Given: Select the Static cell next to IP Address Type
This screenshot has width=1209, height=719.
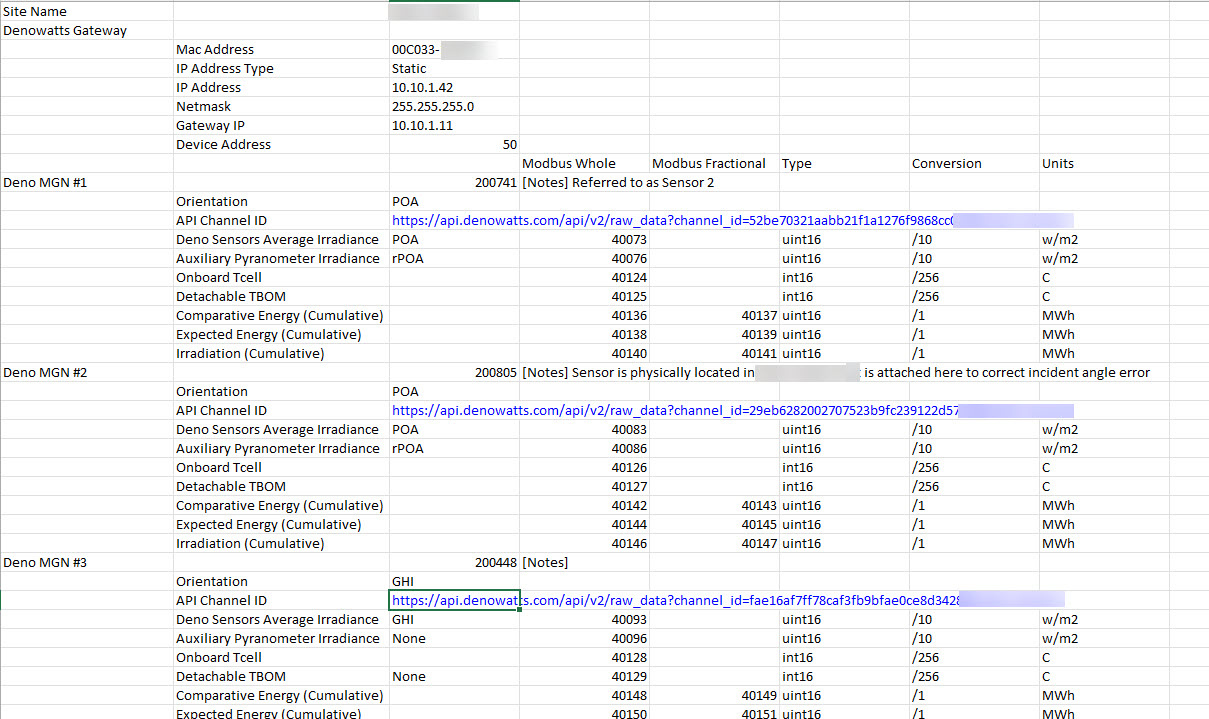Looking at the screenshot, I should tap(404, 68).
